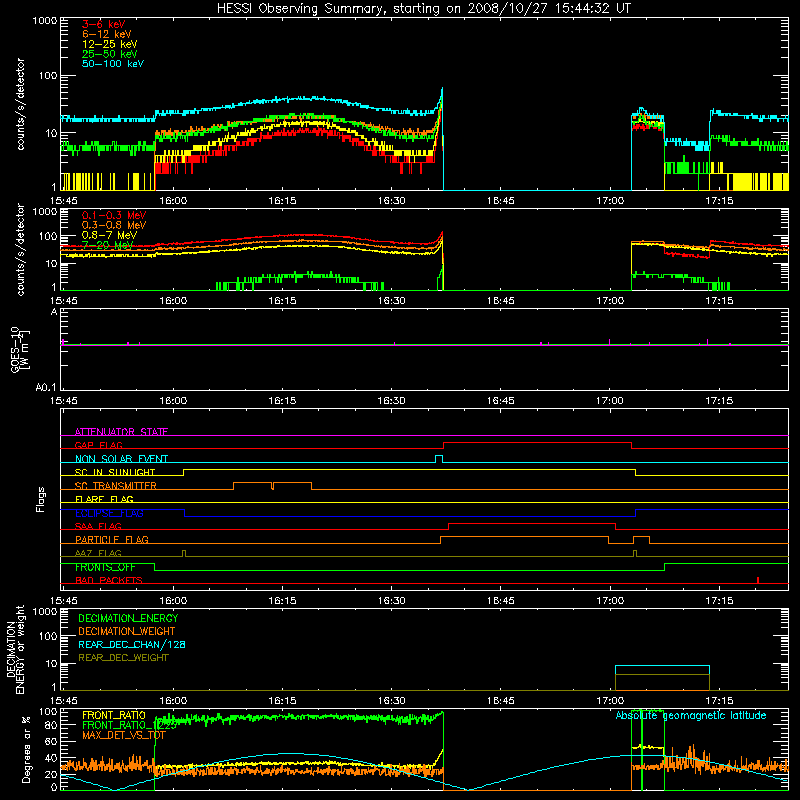The height and width of the screenshot is (800, 800).
Task: Select the PARTICLE_FLAG label
Action: click(112, 539)
